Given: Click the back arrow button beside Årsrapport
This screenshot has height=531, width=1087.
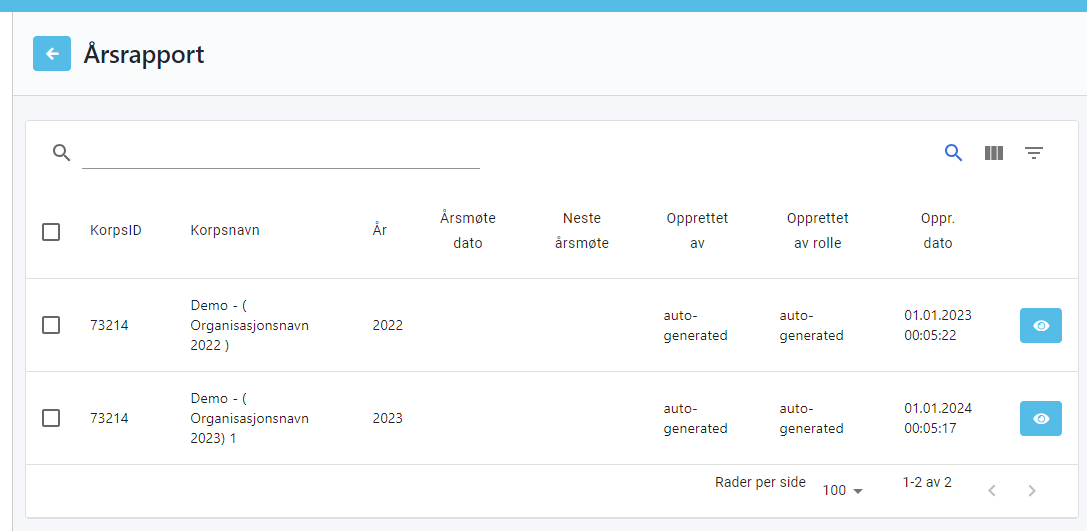Looking at the screenshot, I should click(x=52, y=54).
